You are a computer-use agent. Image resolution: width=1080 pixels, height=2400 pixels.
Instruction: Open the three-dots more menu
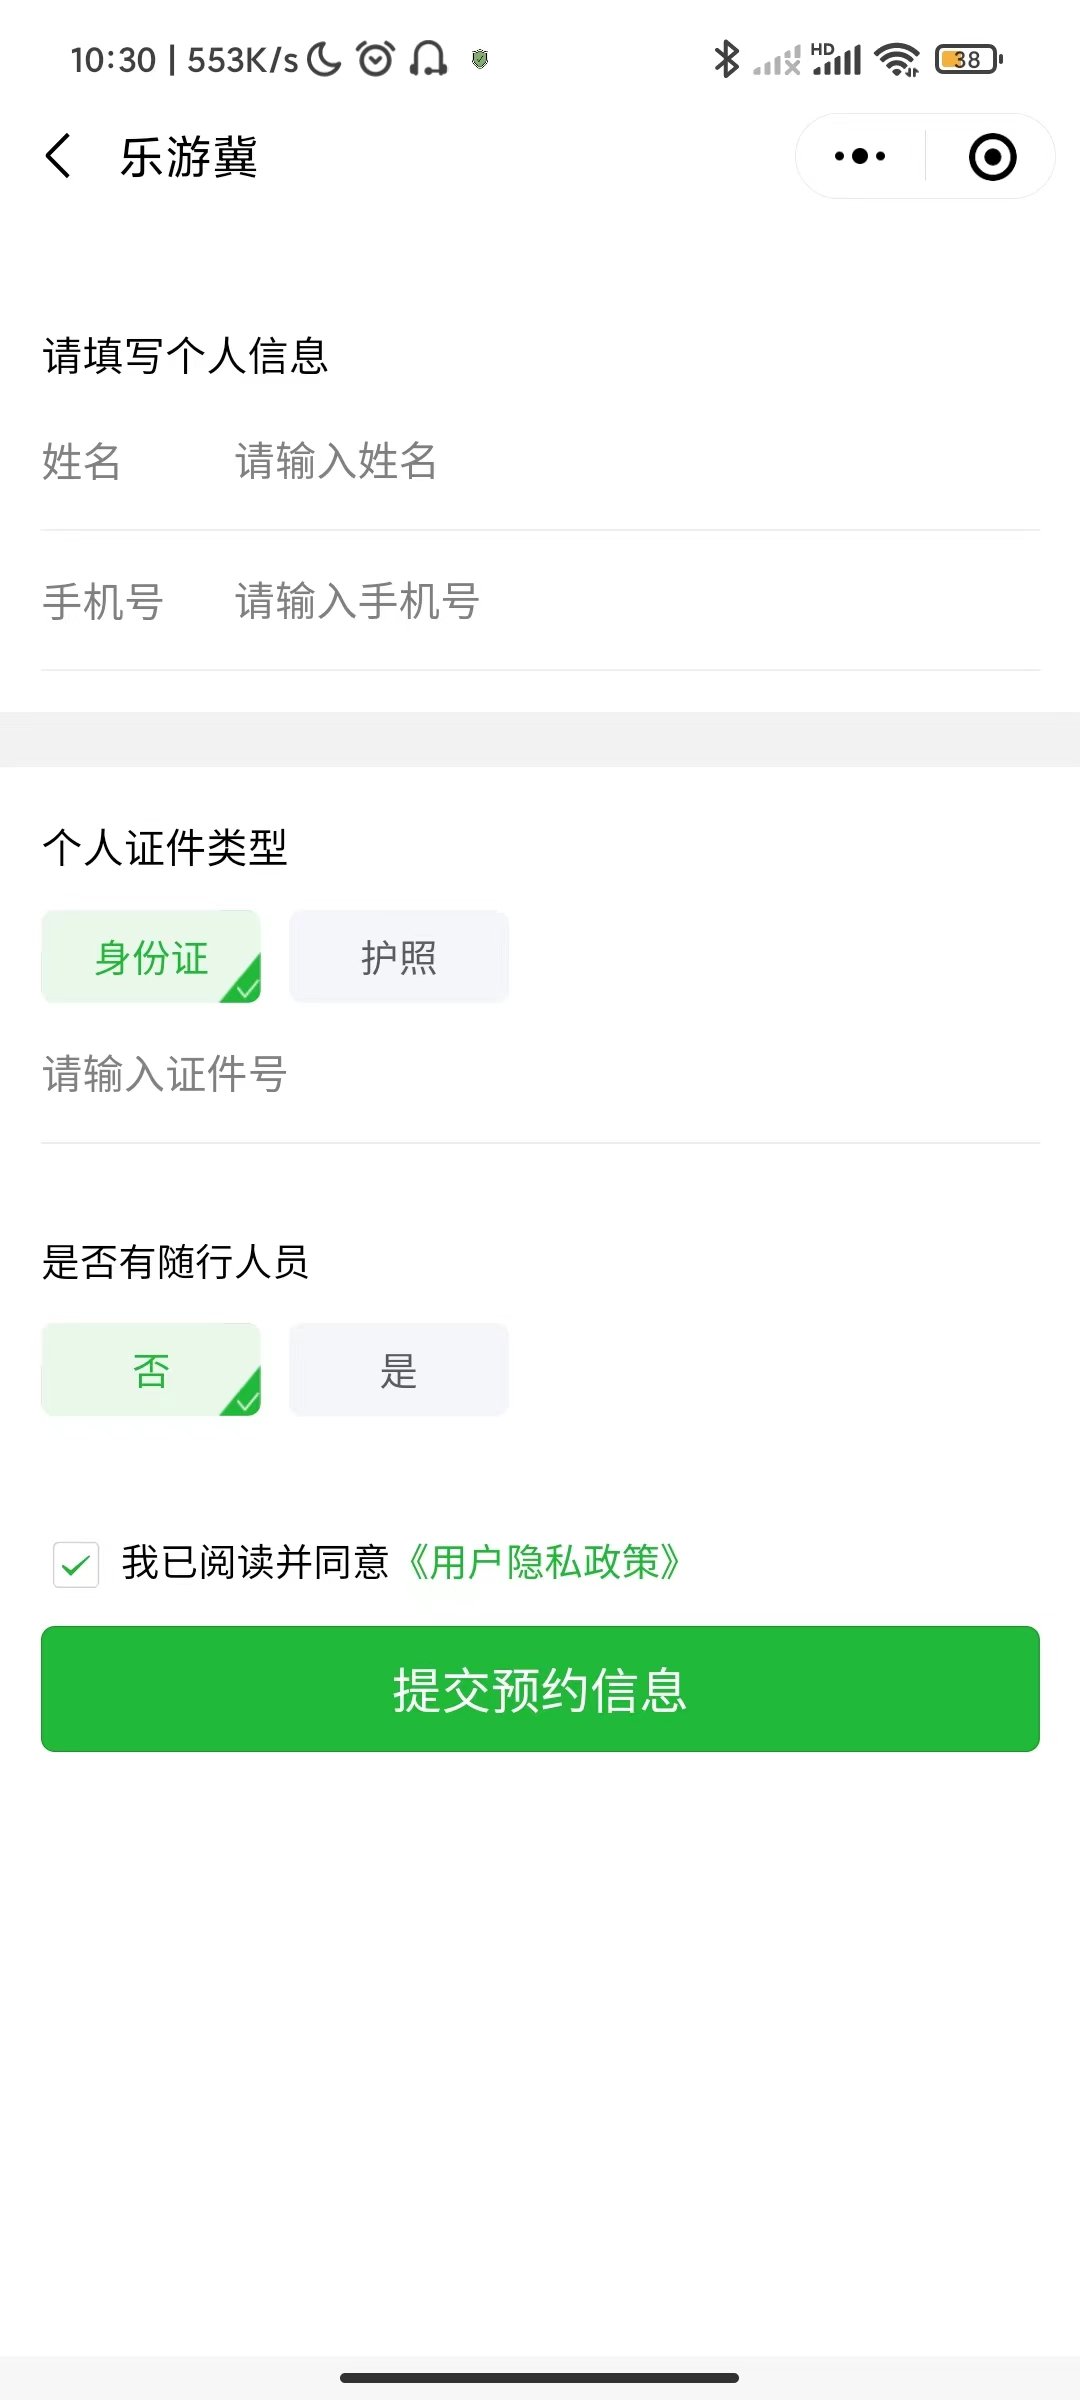click(x=860, y=157)
